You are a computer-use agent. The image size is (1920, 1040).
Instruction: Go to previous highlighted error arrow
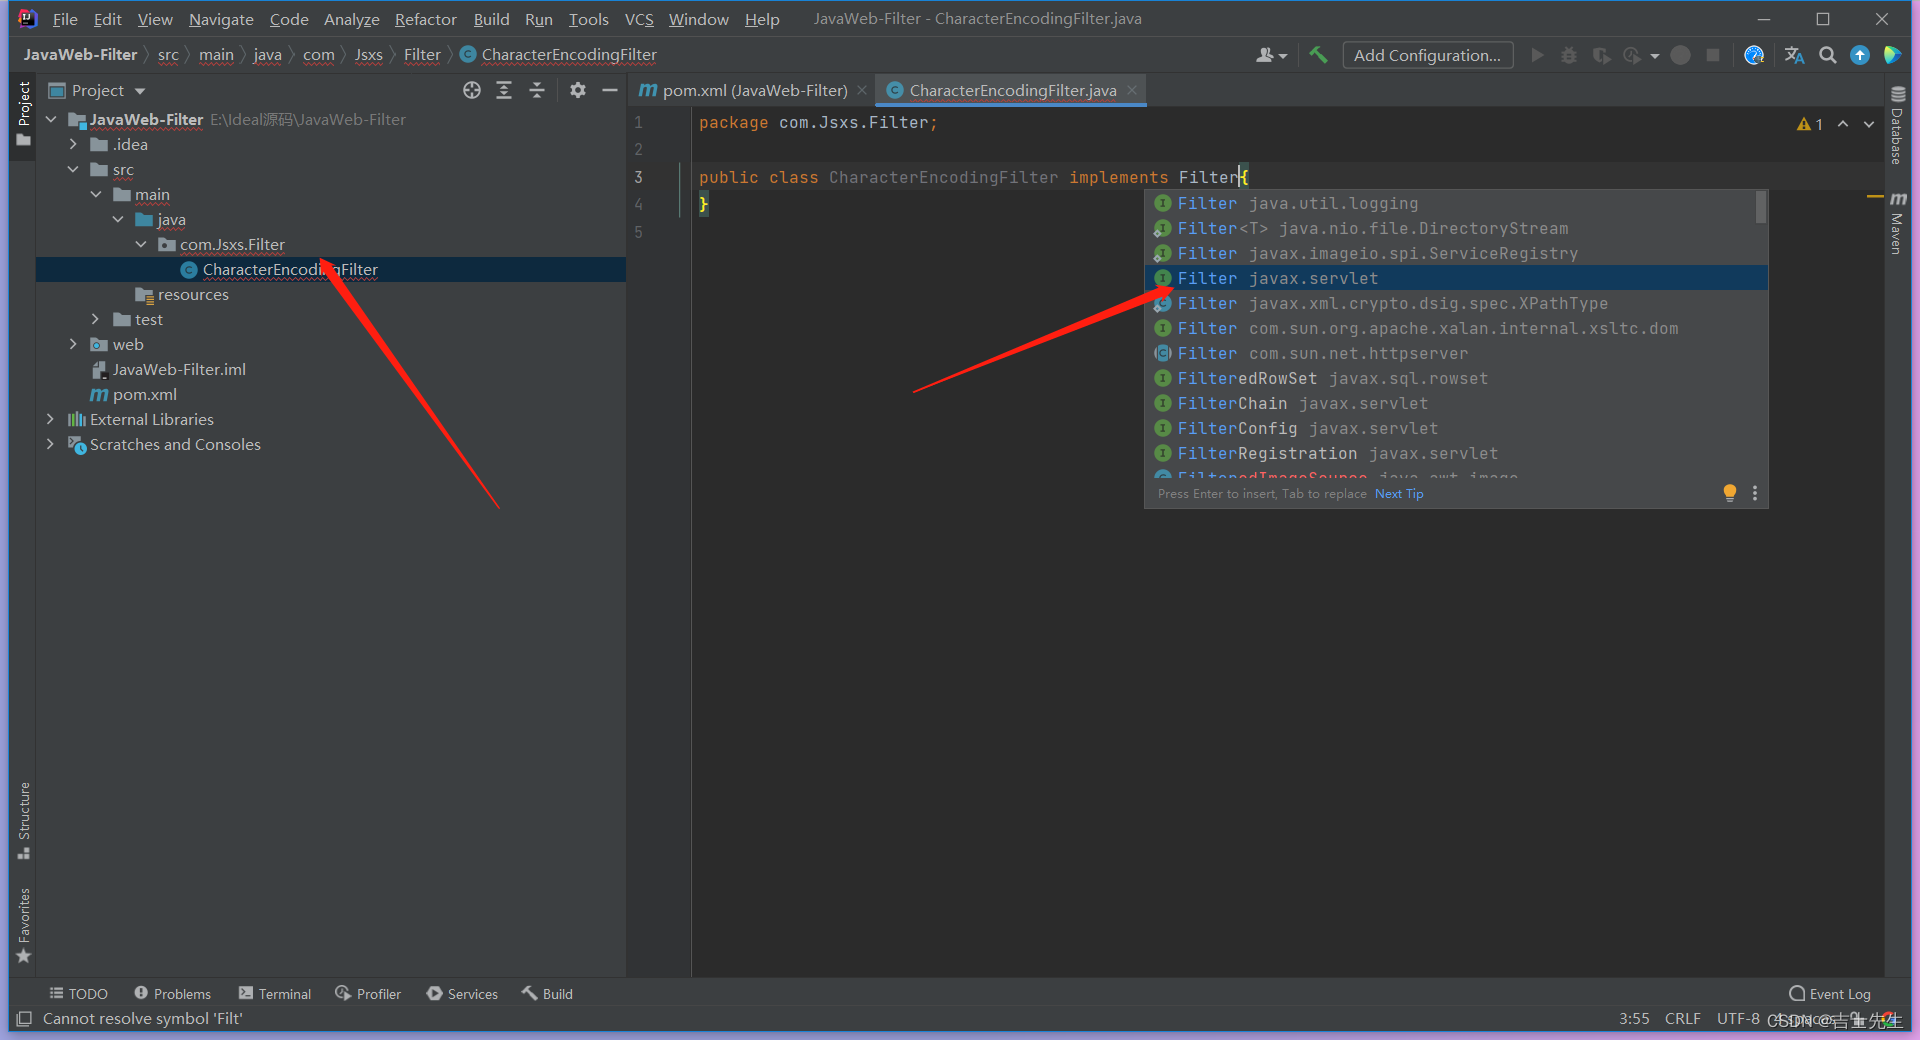coord(1843,124)
